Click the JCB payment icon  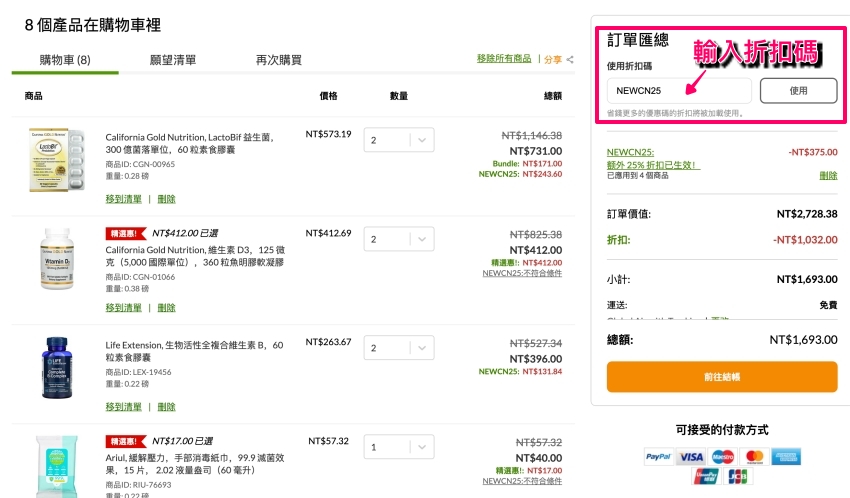coord(737,477)
